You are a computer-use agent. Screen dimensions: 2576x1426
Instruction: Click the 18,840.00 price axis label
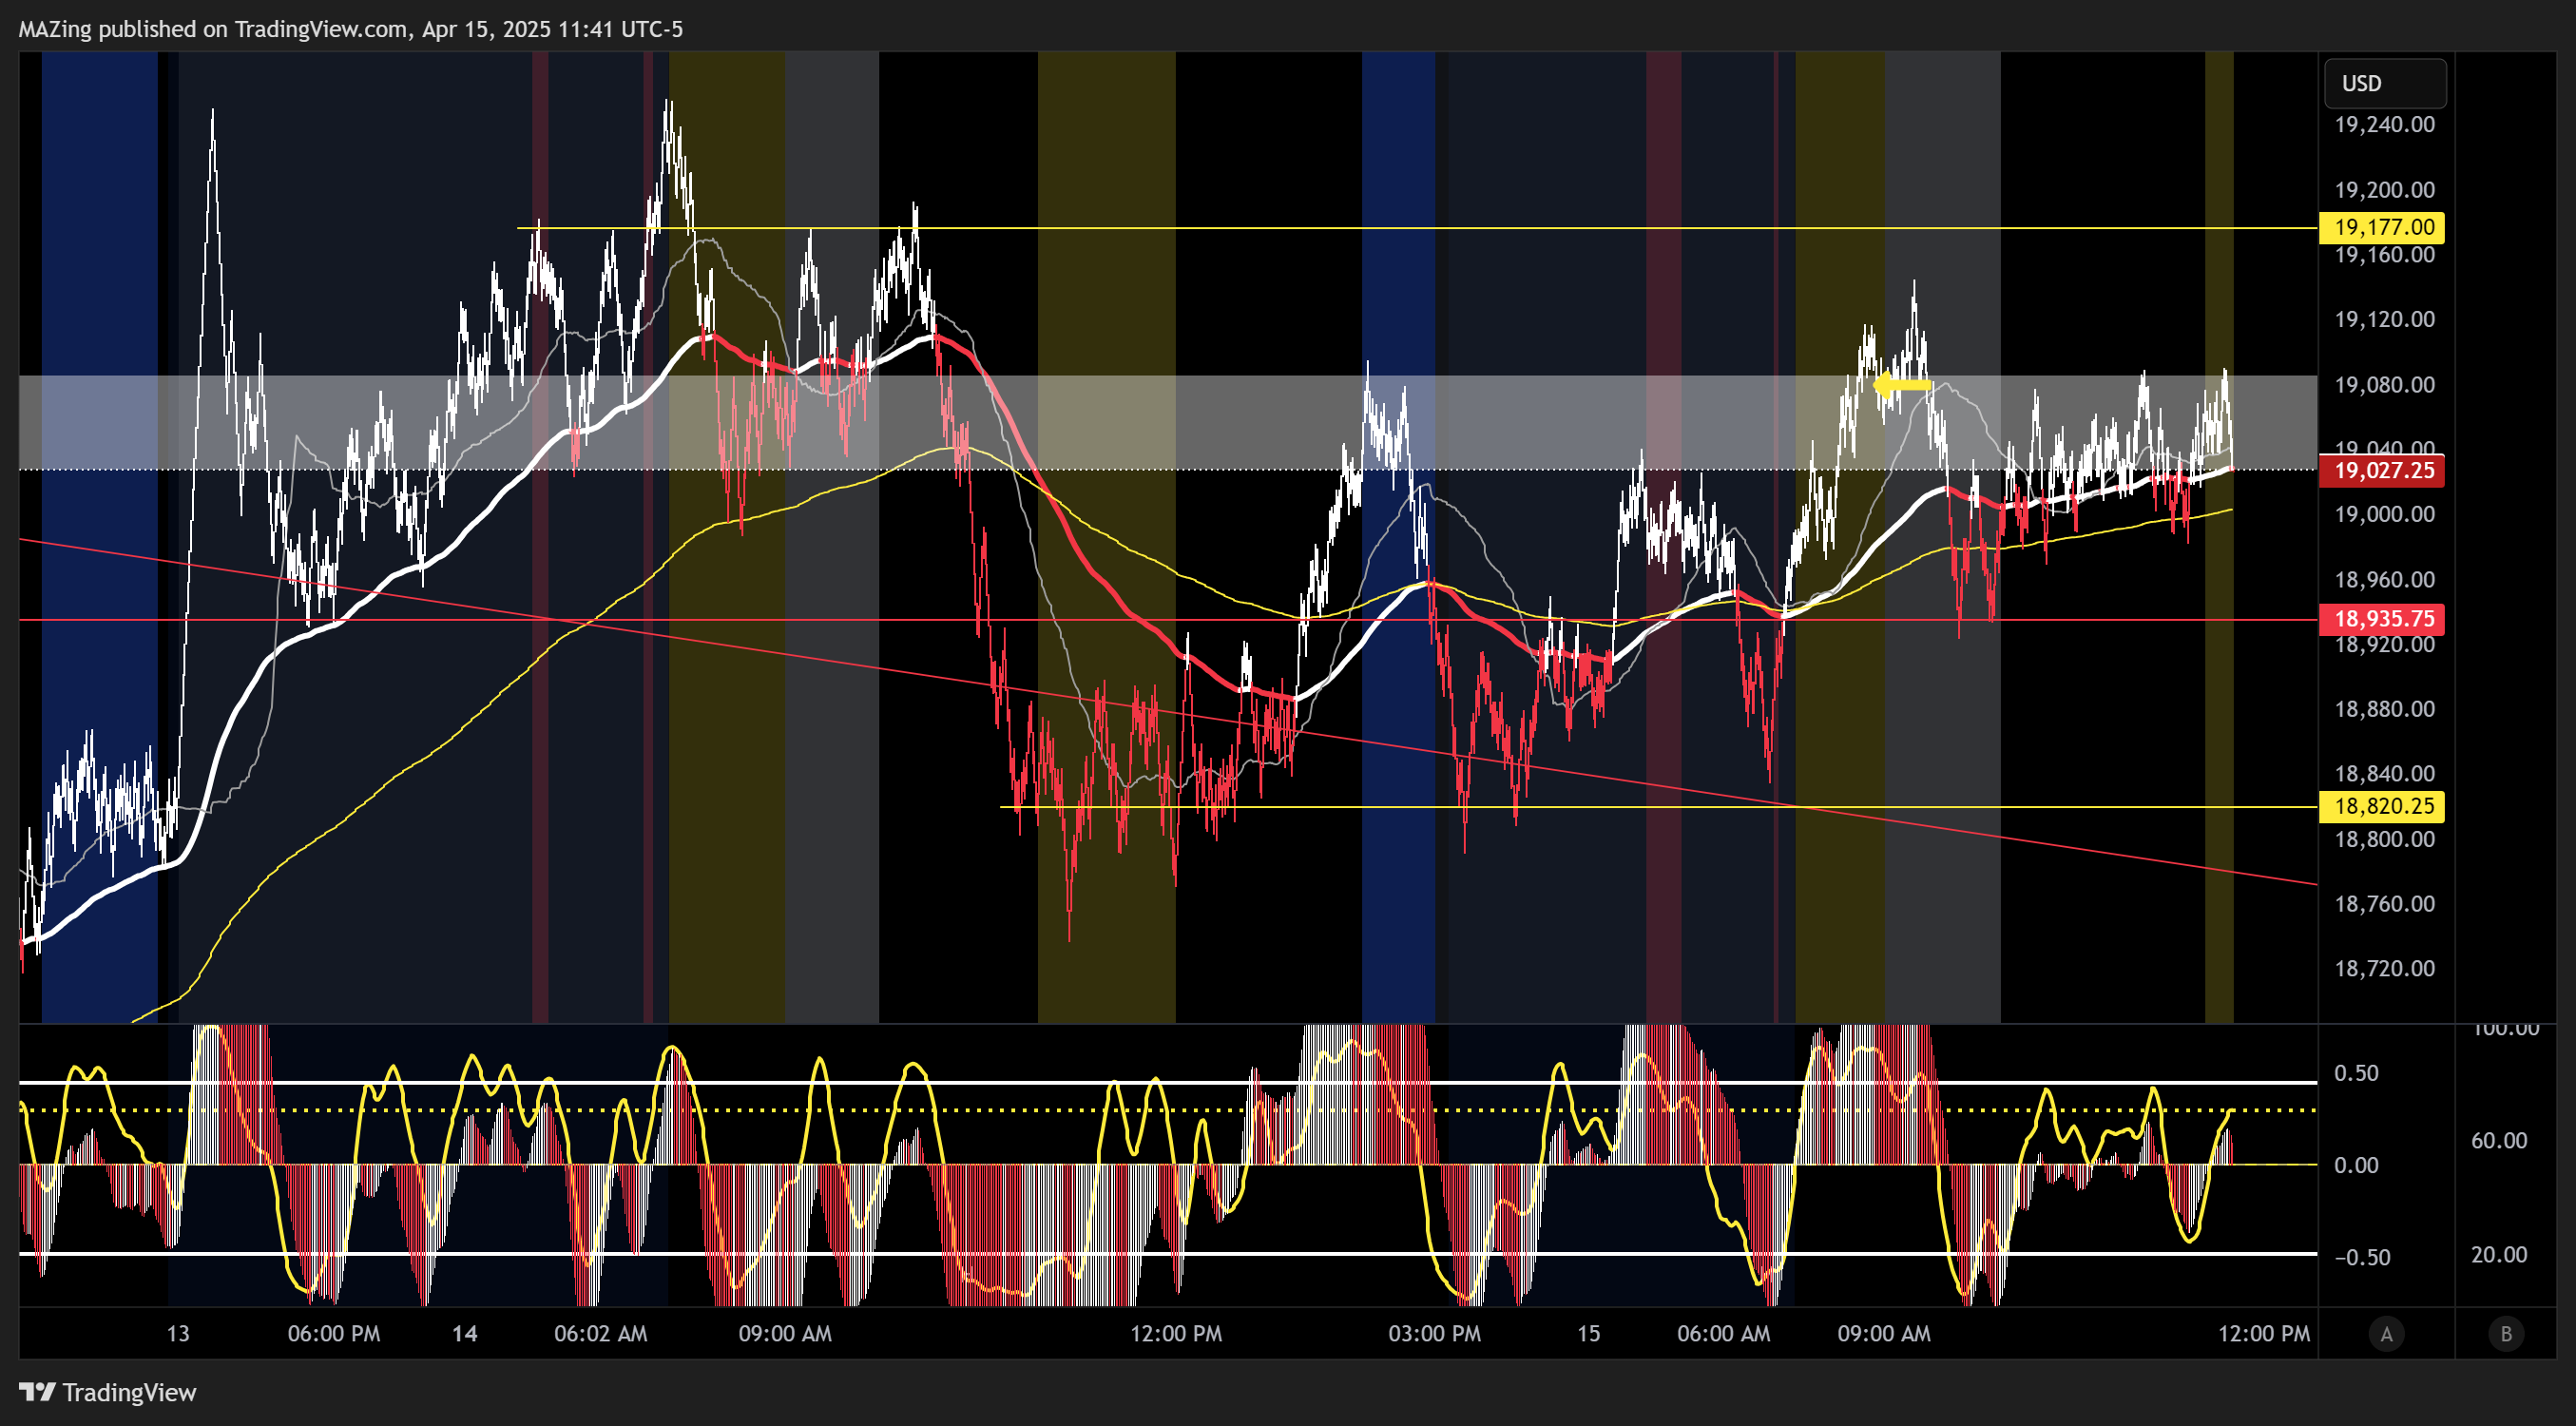click(x=2384, y=774)
